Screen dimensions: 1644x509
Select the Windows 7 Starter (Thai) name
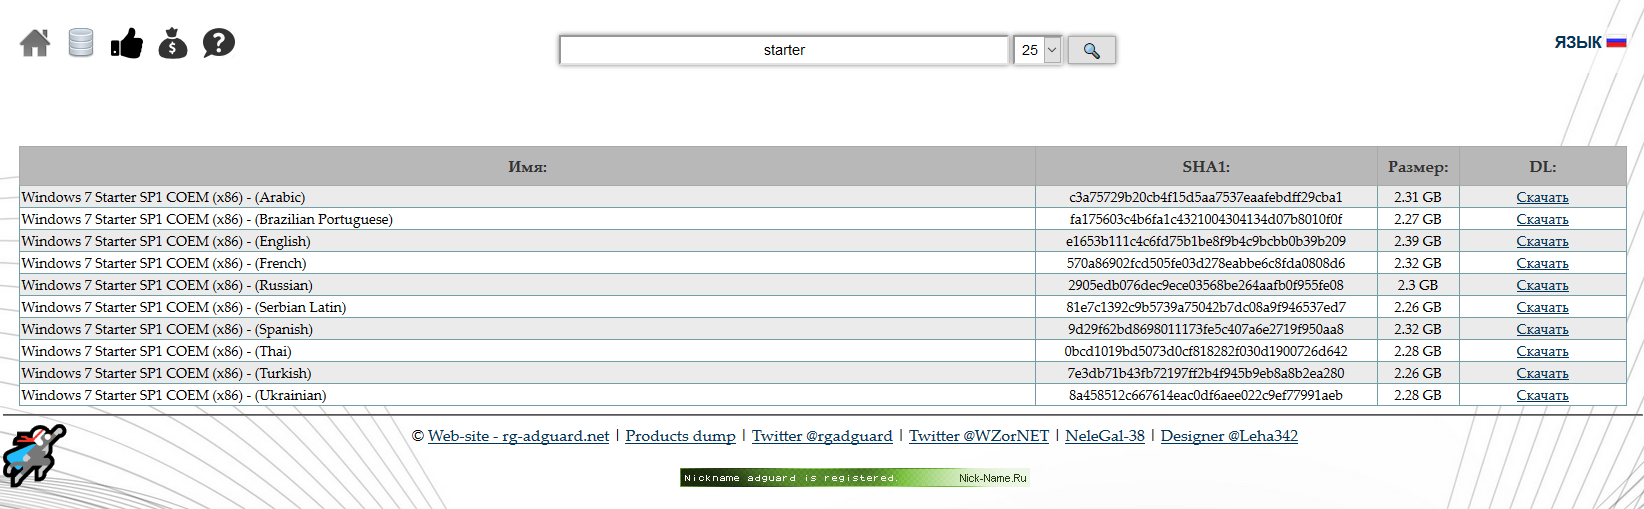point(156,351)
